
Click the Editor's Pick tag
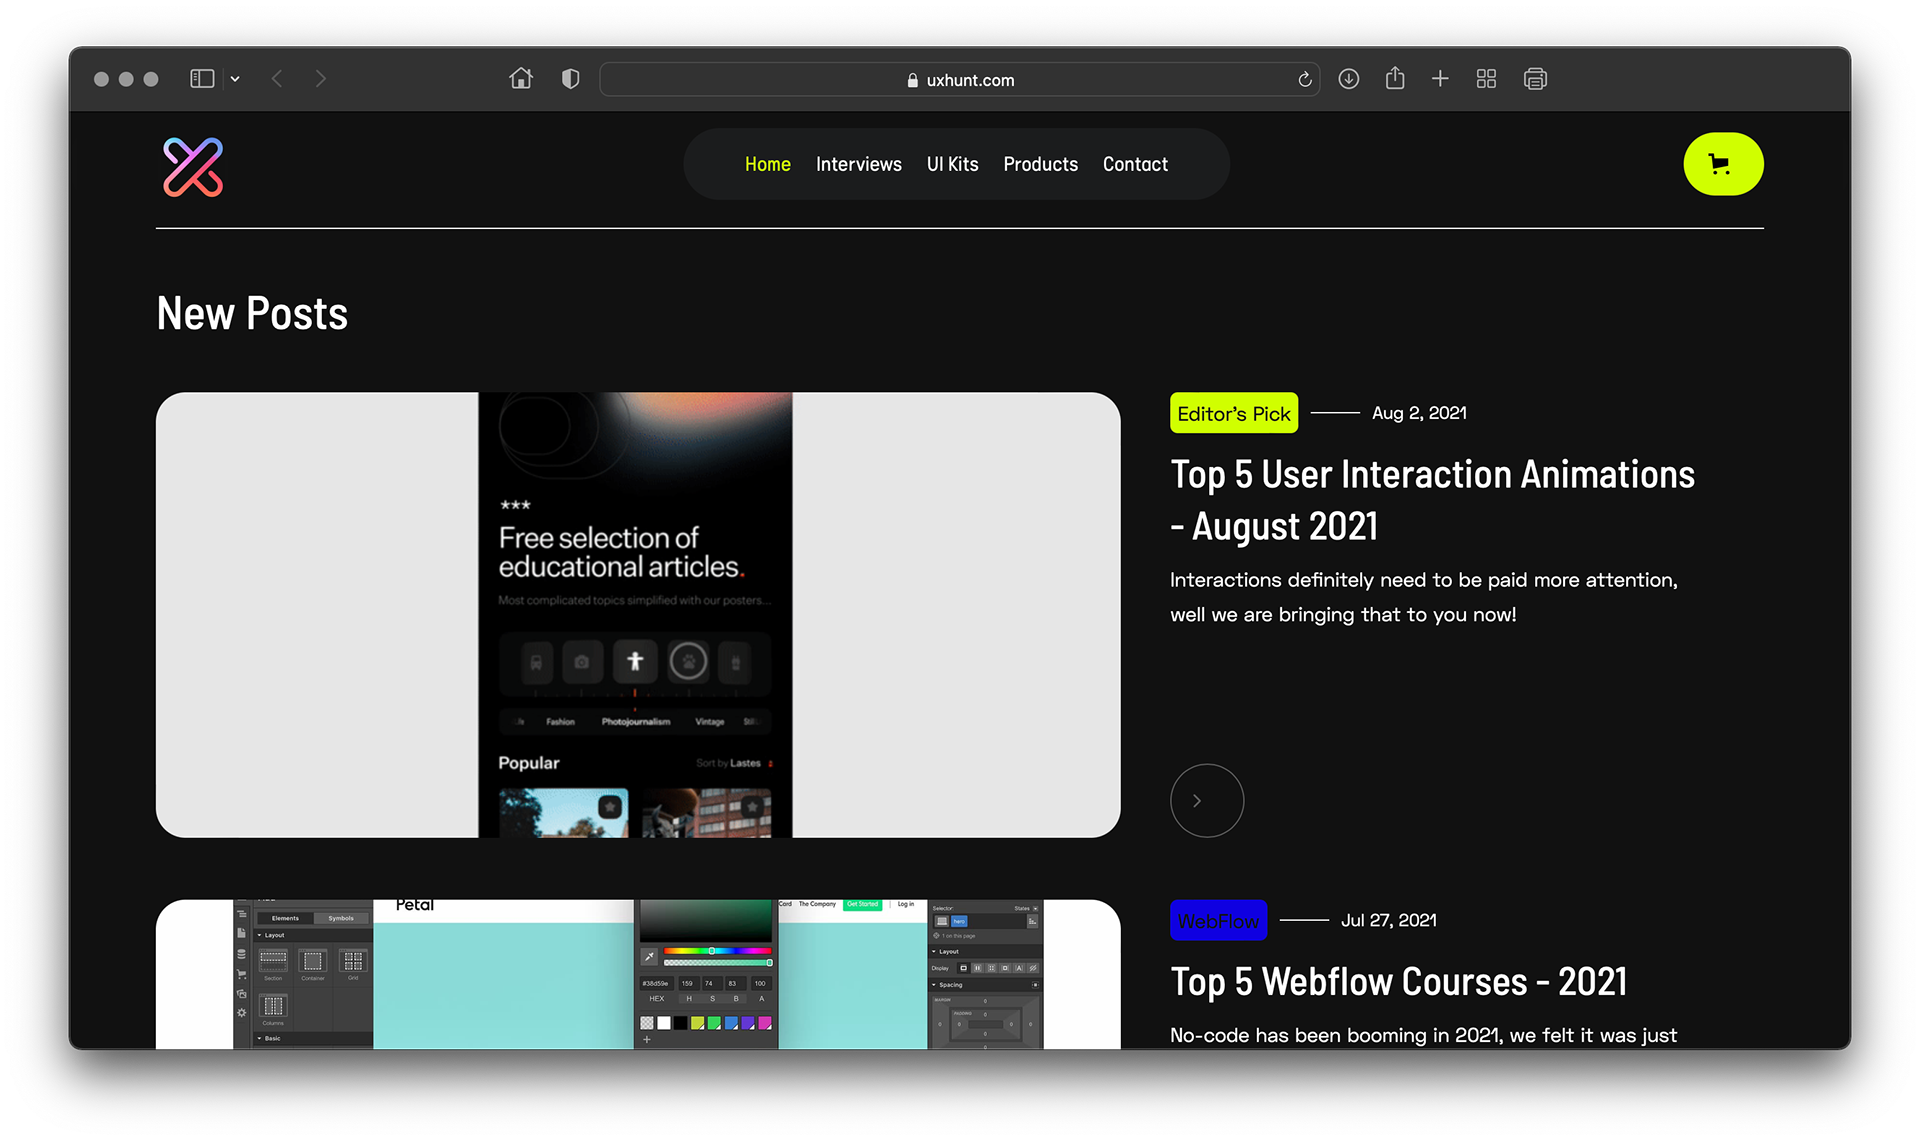click(x=1234, y=413)
